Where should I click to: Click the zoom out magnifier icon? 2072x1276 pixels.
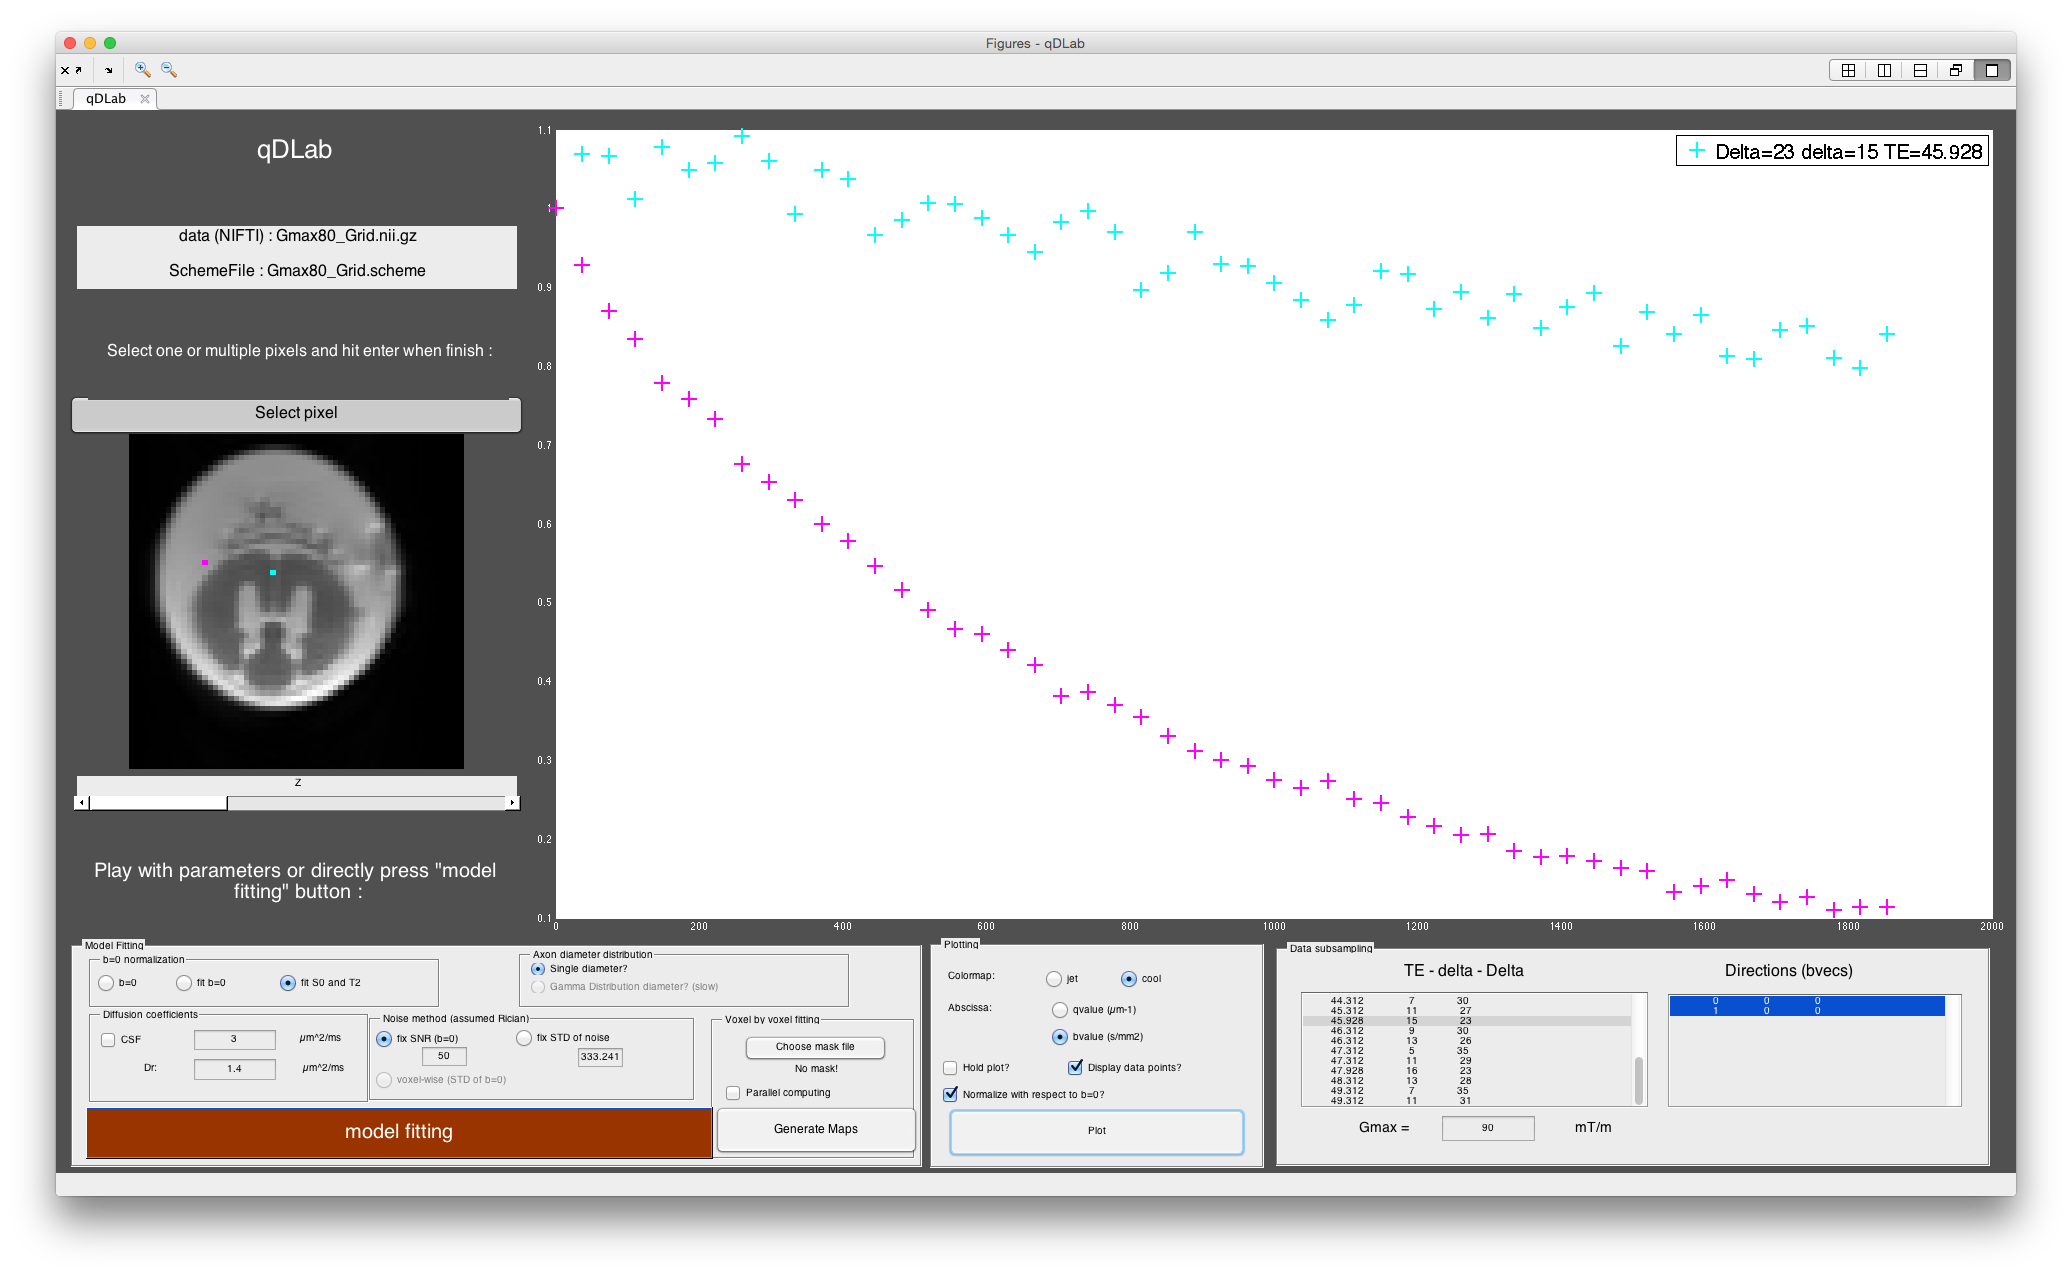point(169,70)
